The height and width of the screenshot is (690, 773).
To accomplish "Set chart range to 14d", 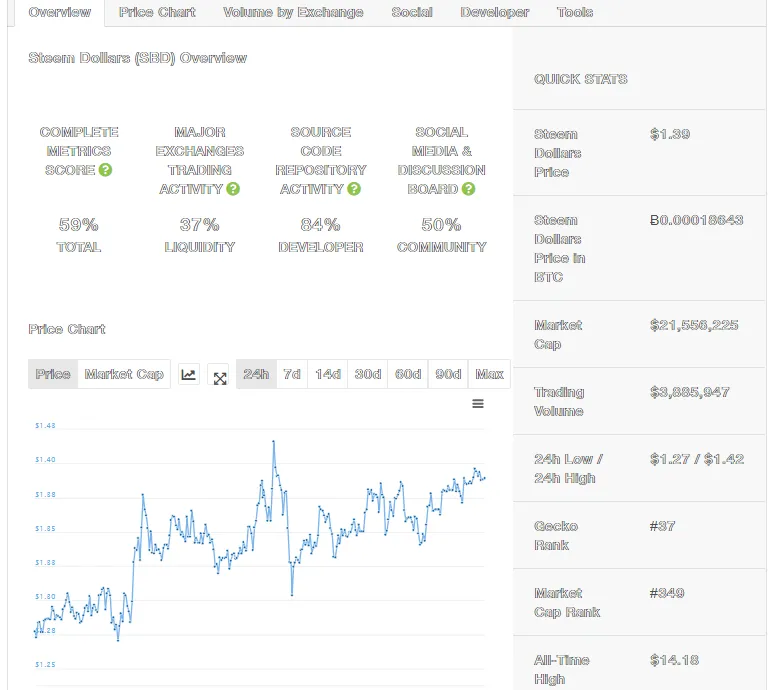I will (x=328, y=374).
